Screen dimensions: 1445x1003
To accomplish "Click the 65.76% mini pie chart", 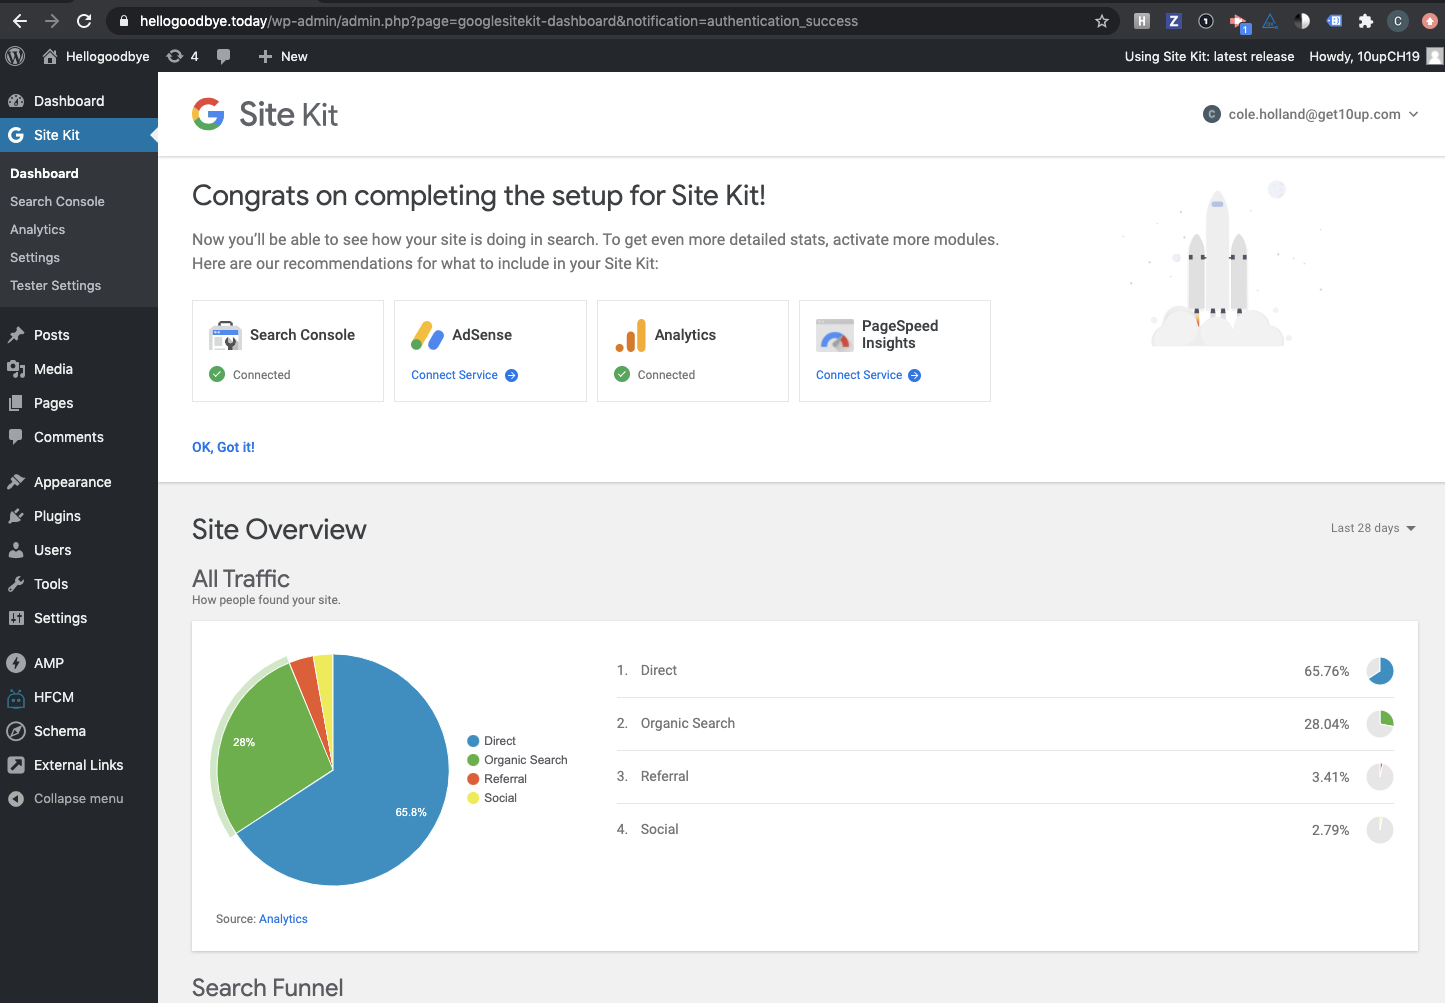I will click(1380, 671).
